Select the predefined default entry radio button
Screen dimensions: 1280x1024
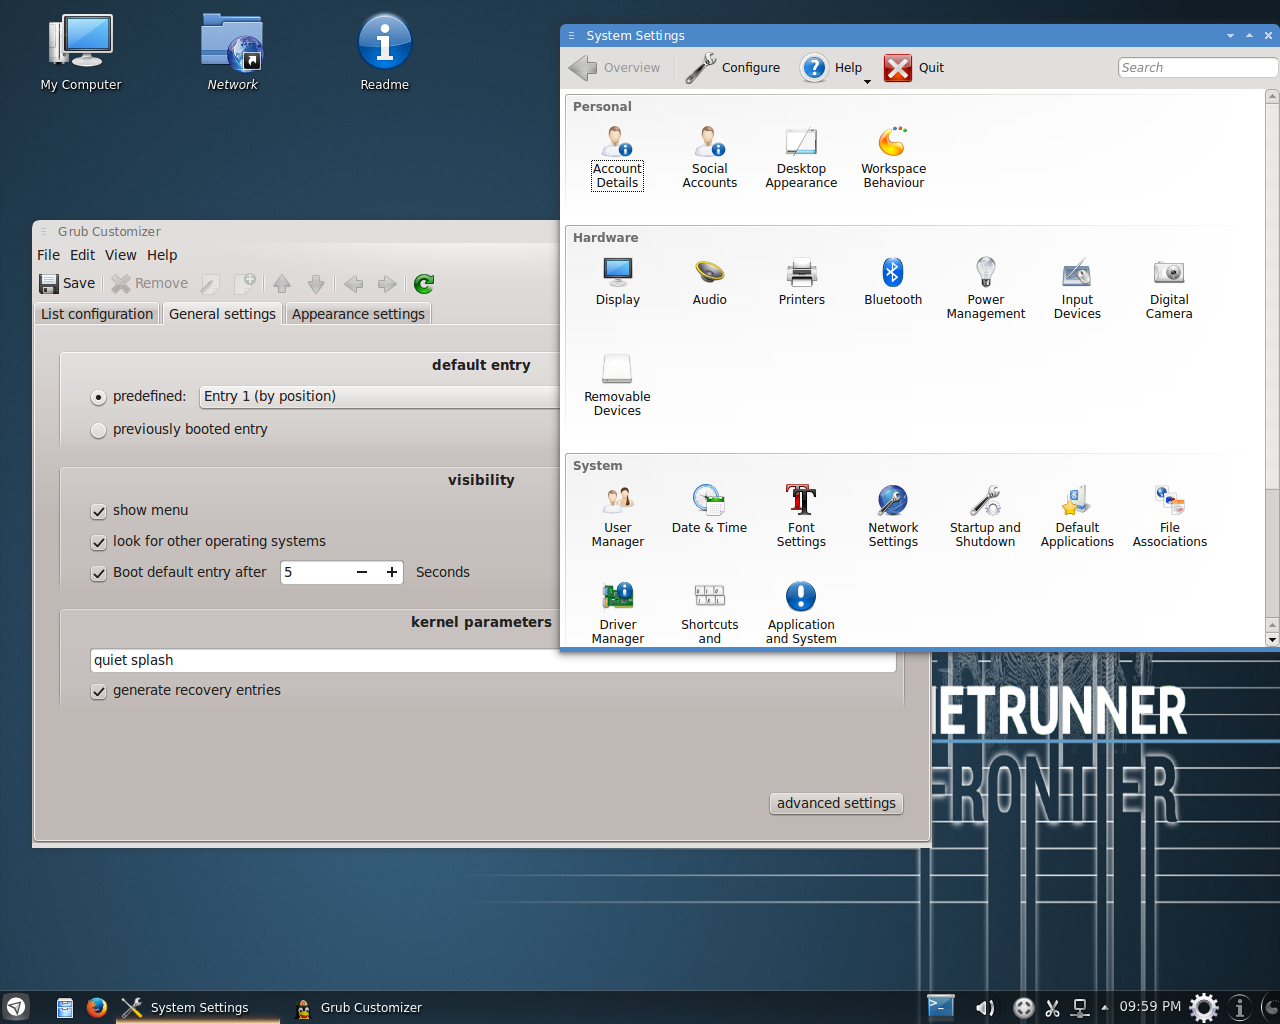click(x=98, y=397)
